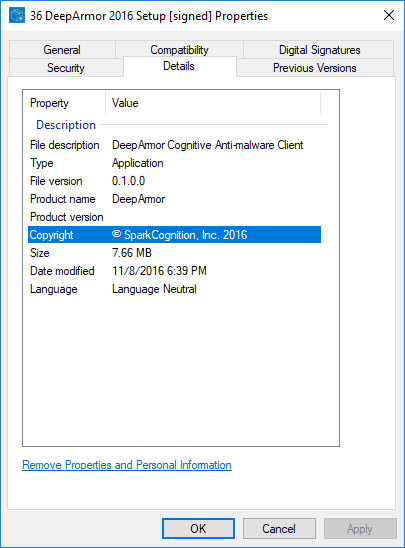Click the Language Neutral value
The width and height of the screenshot is (405, 548).
(x=154, y=289)
